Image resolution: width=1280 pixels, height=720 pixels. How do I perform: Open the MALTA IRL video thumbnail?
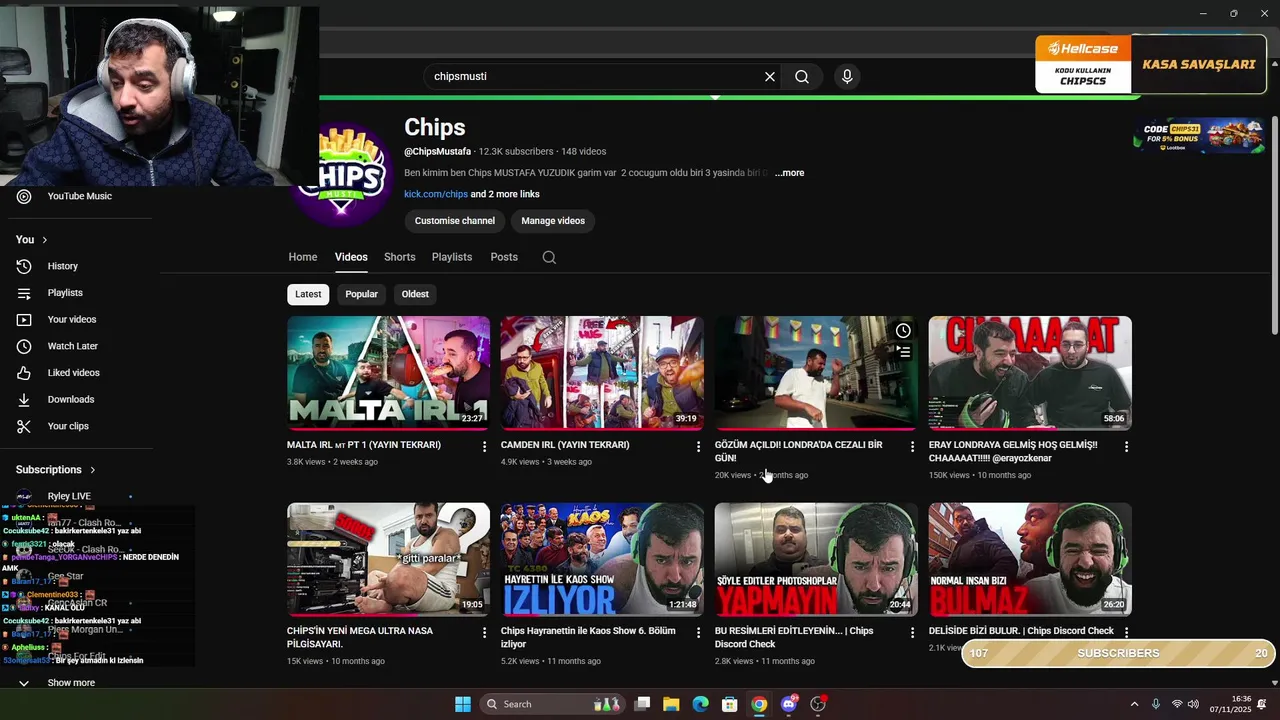pos(388,373)
